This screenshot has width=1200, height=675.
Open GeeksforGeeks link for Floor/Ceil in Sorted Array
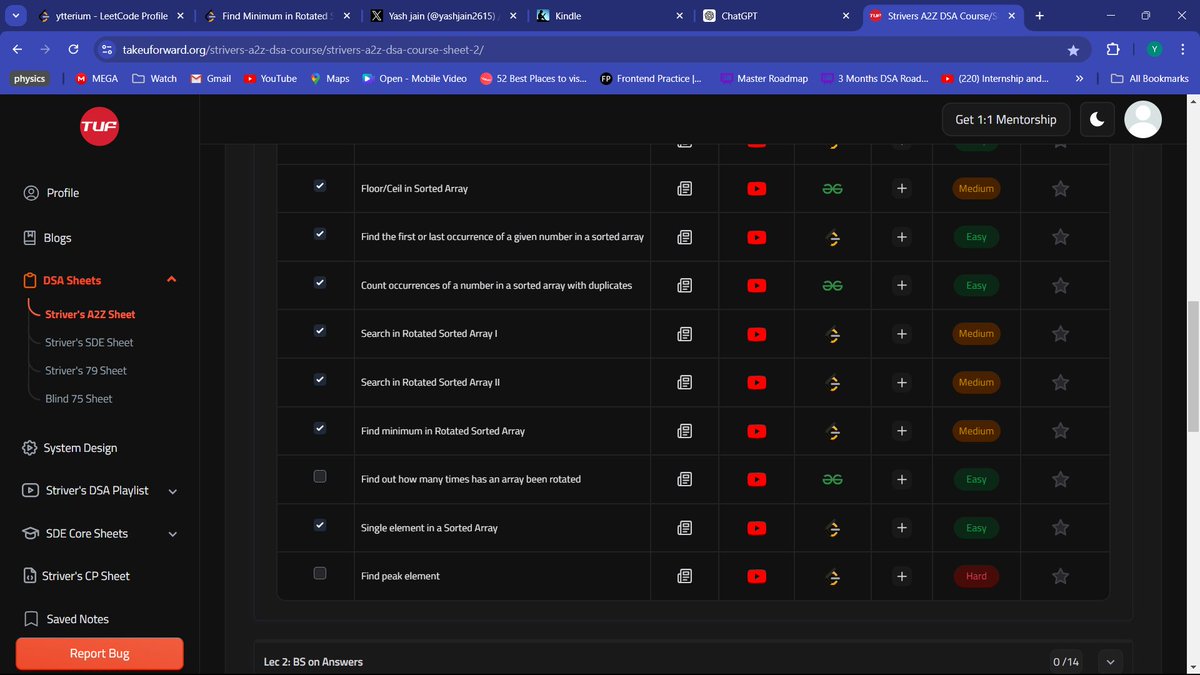pos(832,188)
